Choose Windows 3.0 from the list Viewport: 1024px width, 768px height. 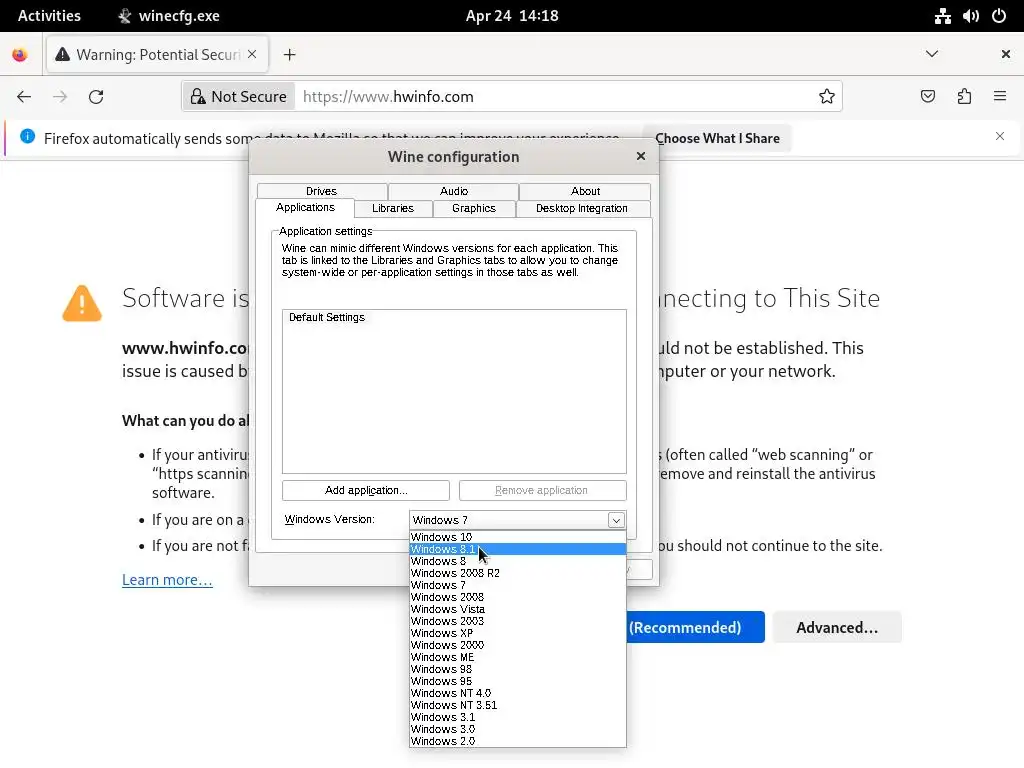pos(517,729)
